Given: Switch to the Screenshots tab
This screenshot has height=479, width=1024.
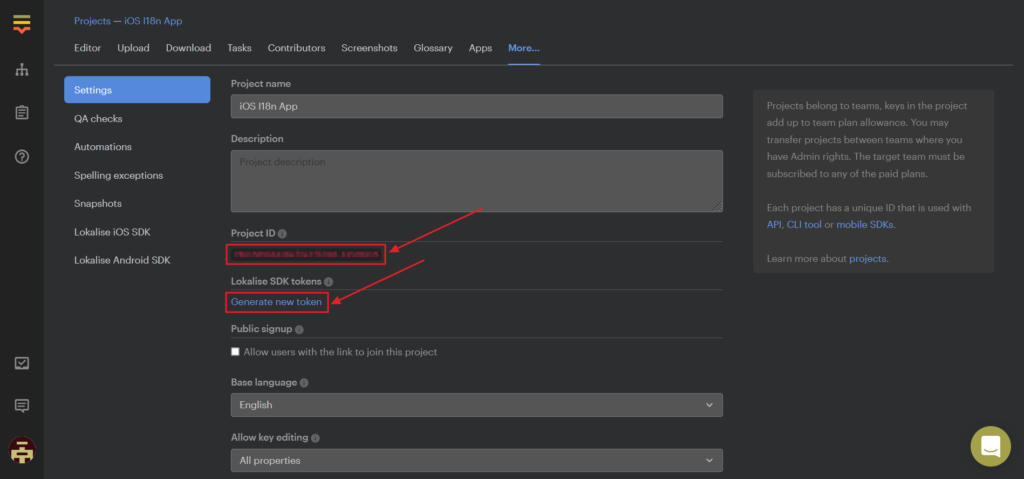Looking at the screenshot, I should pyautogui.click(x=369, y=48).
